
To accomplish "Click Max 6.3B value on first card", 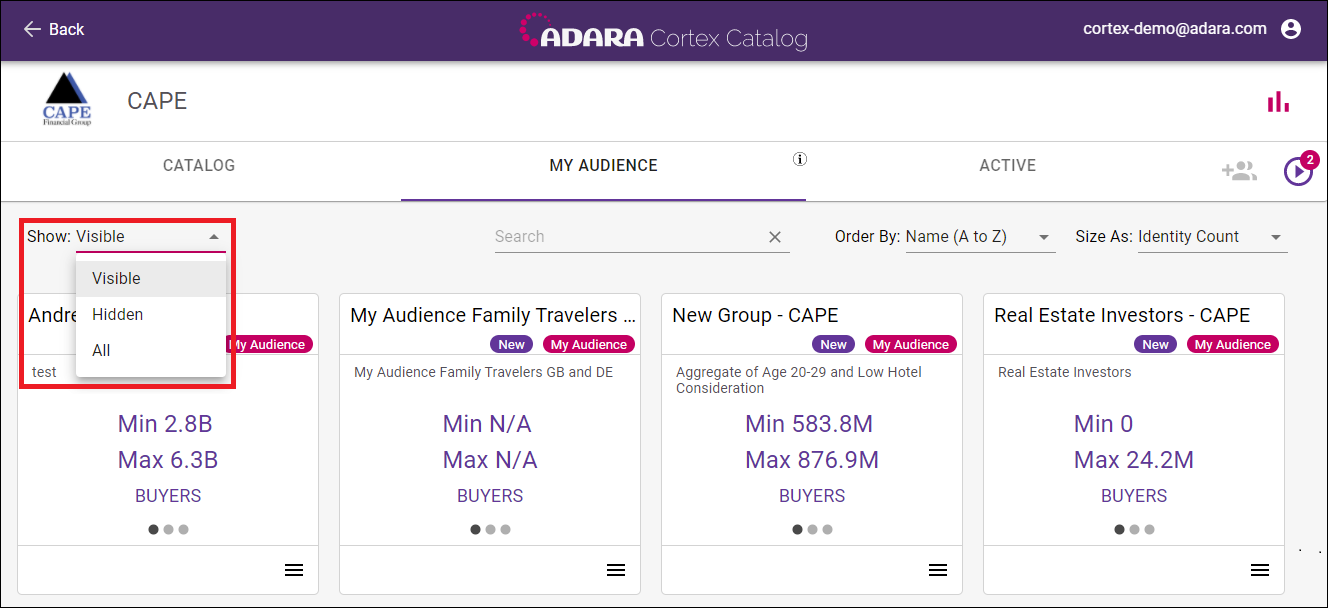I will 168,460.
